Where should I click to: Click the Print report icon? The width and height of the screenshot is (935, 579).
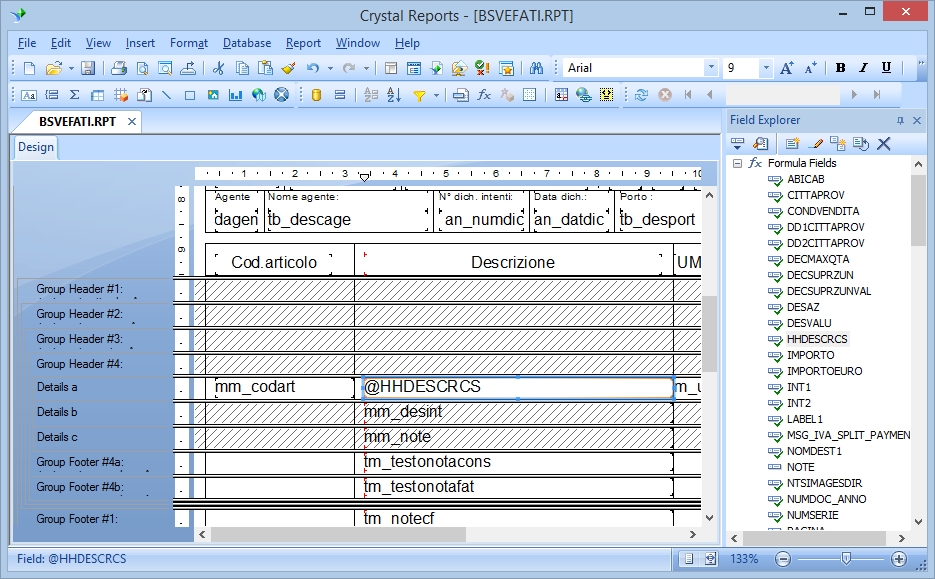point(119,68)
